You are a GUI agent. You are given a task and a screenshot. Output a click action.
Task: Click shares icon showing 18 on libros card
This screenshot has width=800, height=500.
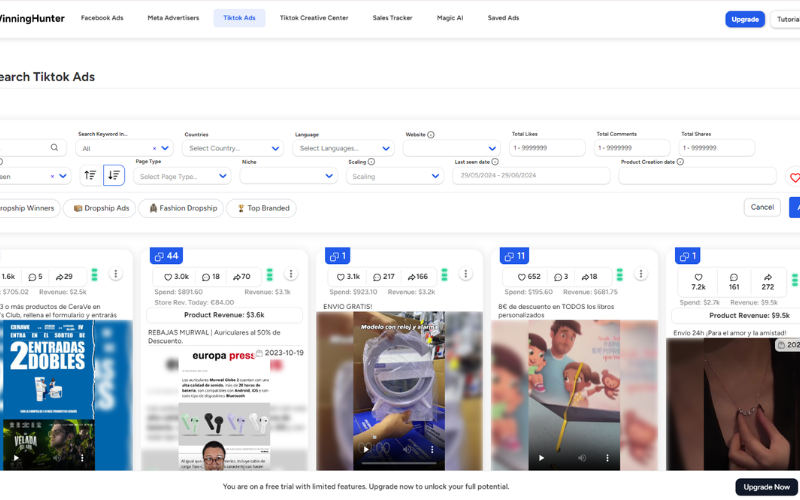tap(585, 277)
